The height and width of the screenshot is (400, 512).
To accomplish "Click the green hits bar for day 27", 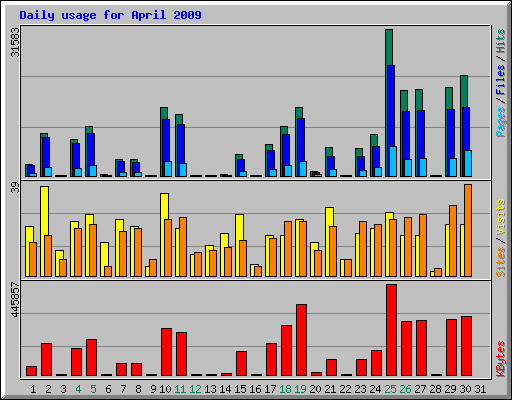I will pos(419,100).
